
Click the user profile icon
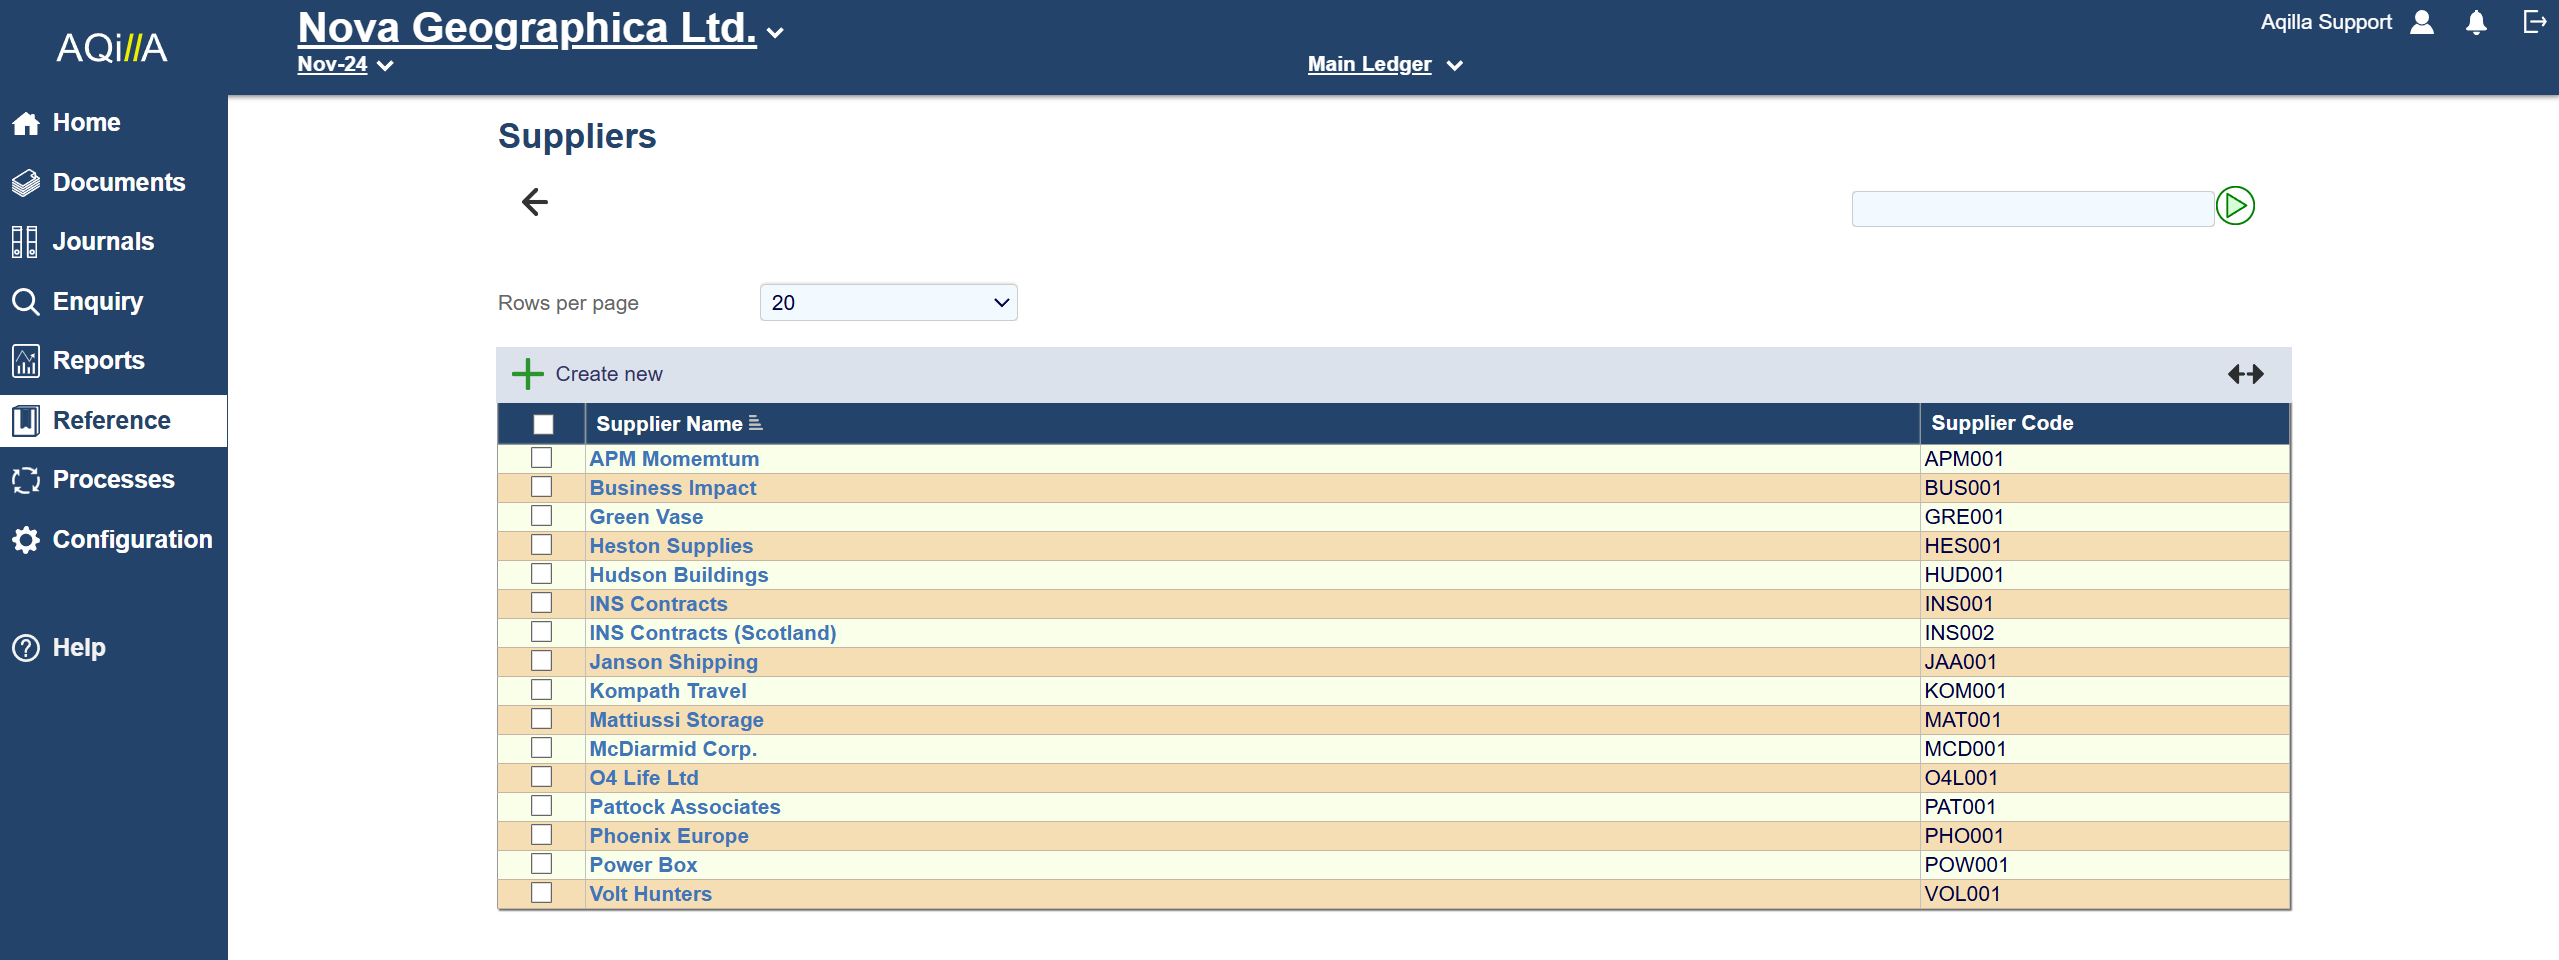(x=2422, y=23)
